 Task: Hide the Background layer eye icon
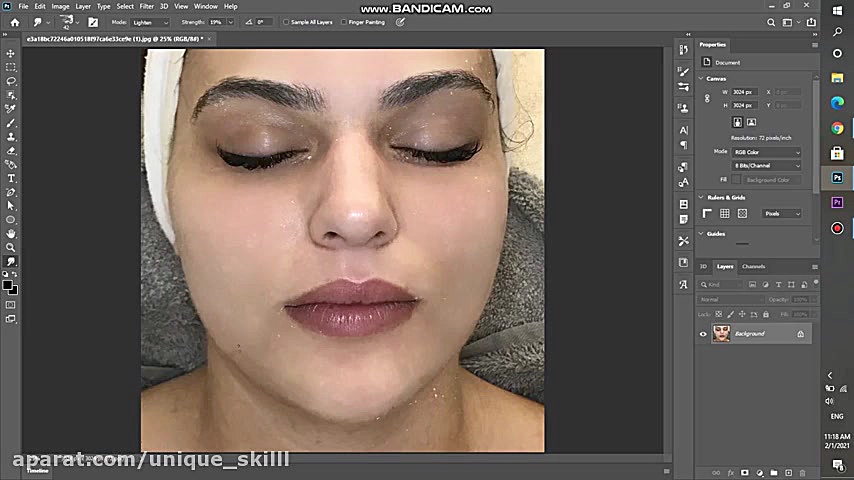[703, 334]
